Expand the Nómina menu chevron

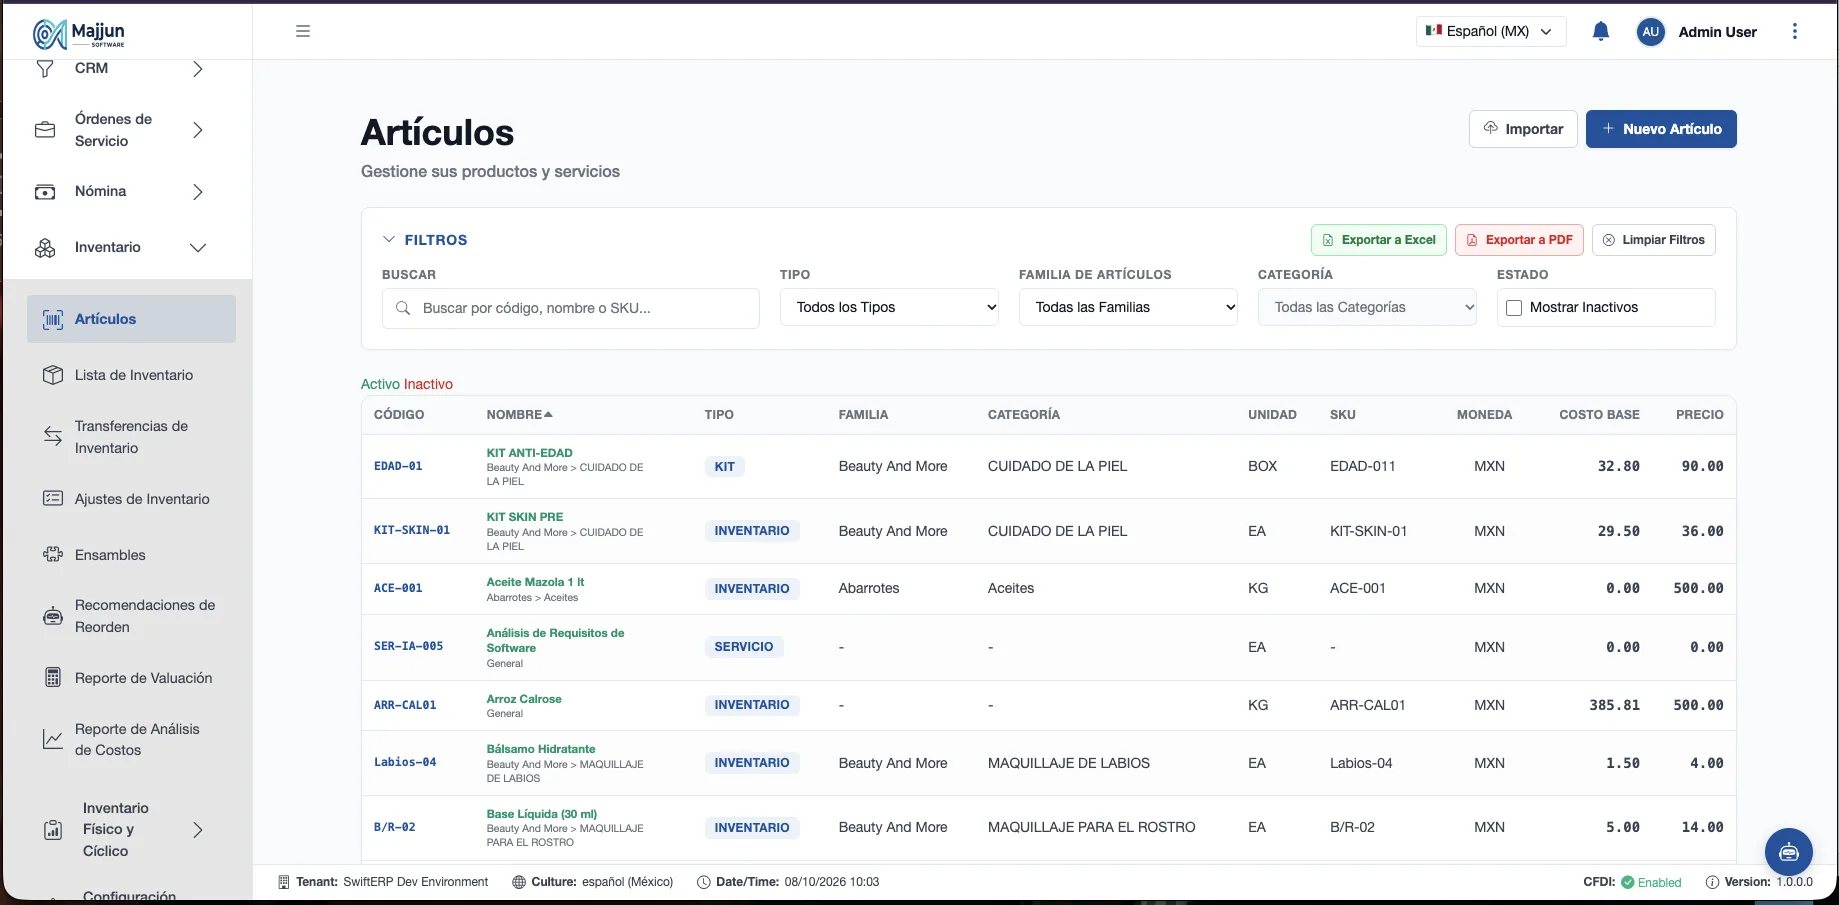point(198,192)
